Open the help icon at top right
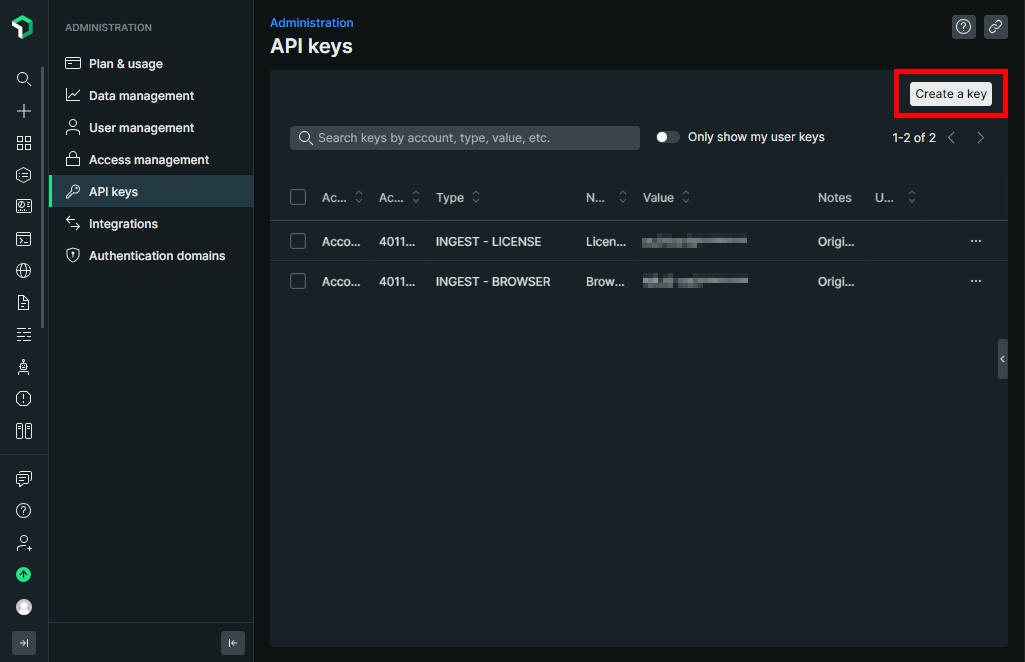1025x662 pixels. point(964,27)
